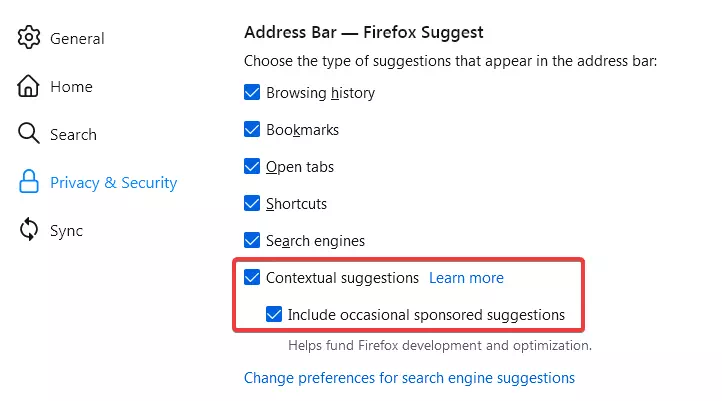Image resolution: width=722 pixels, height=401 pixels.
Task: Turn off the Shortcuts checkbox
Action: click(x=252, y=203)
